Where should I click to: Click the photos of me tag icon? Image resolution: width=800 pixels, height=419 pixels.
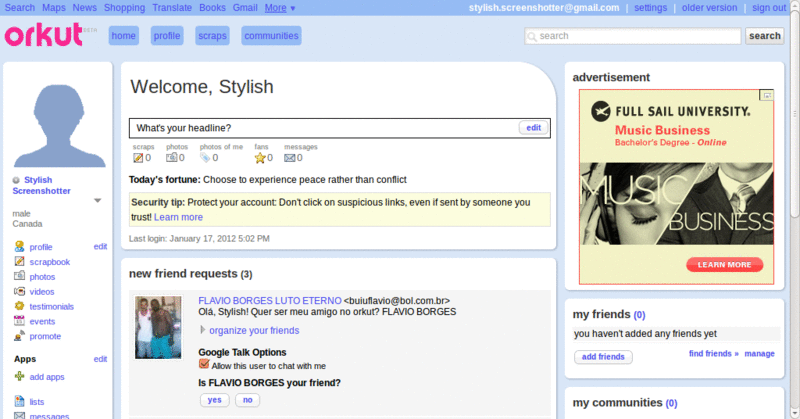click(x=205, y=158)
